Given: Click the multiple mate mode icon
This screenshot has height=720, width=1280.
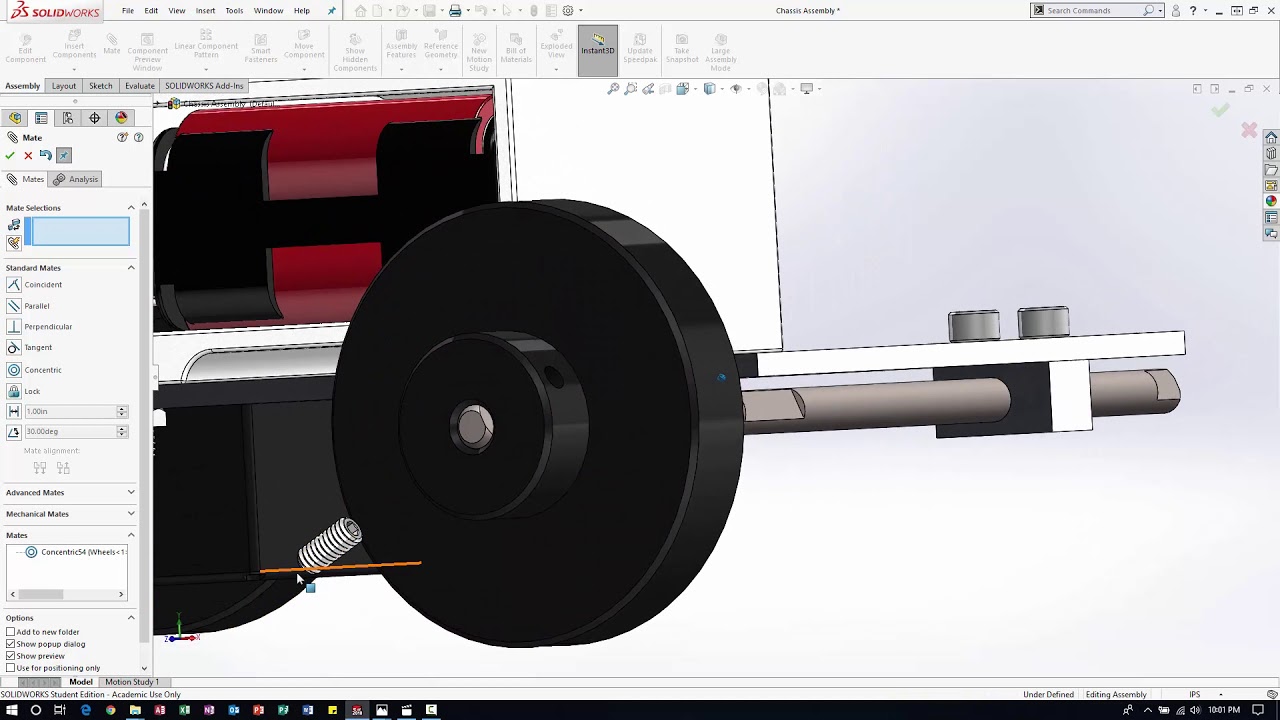Looking at the screenshot, I should 14,243.
